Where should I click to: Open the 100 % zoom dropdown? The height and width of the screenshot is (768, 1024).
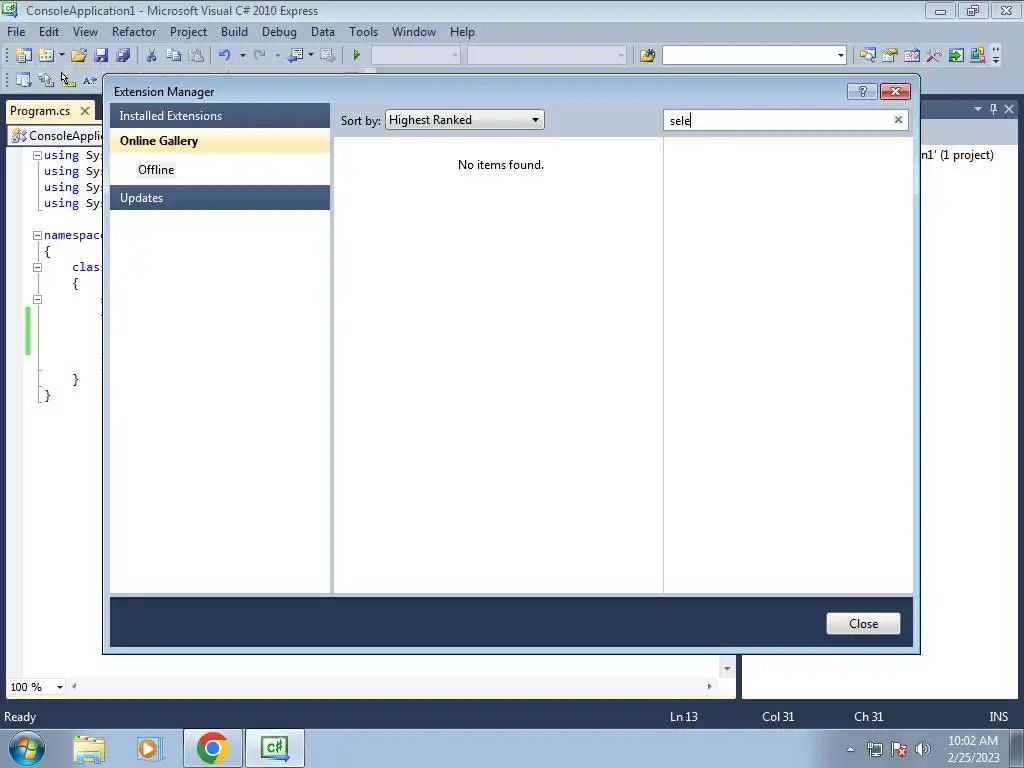point(59,687)
